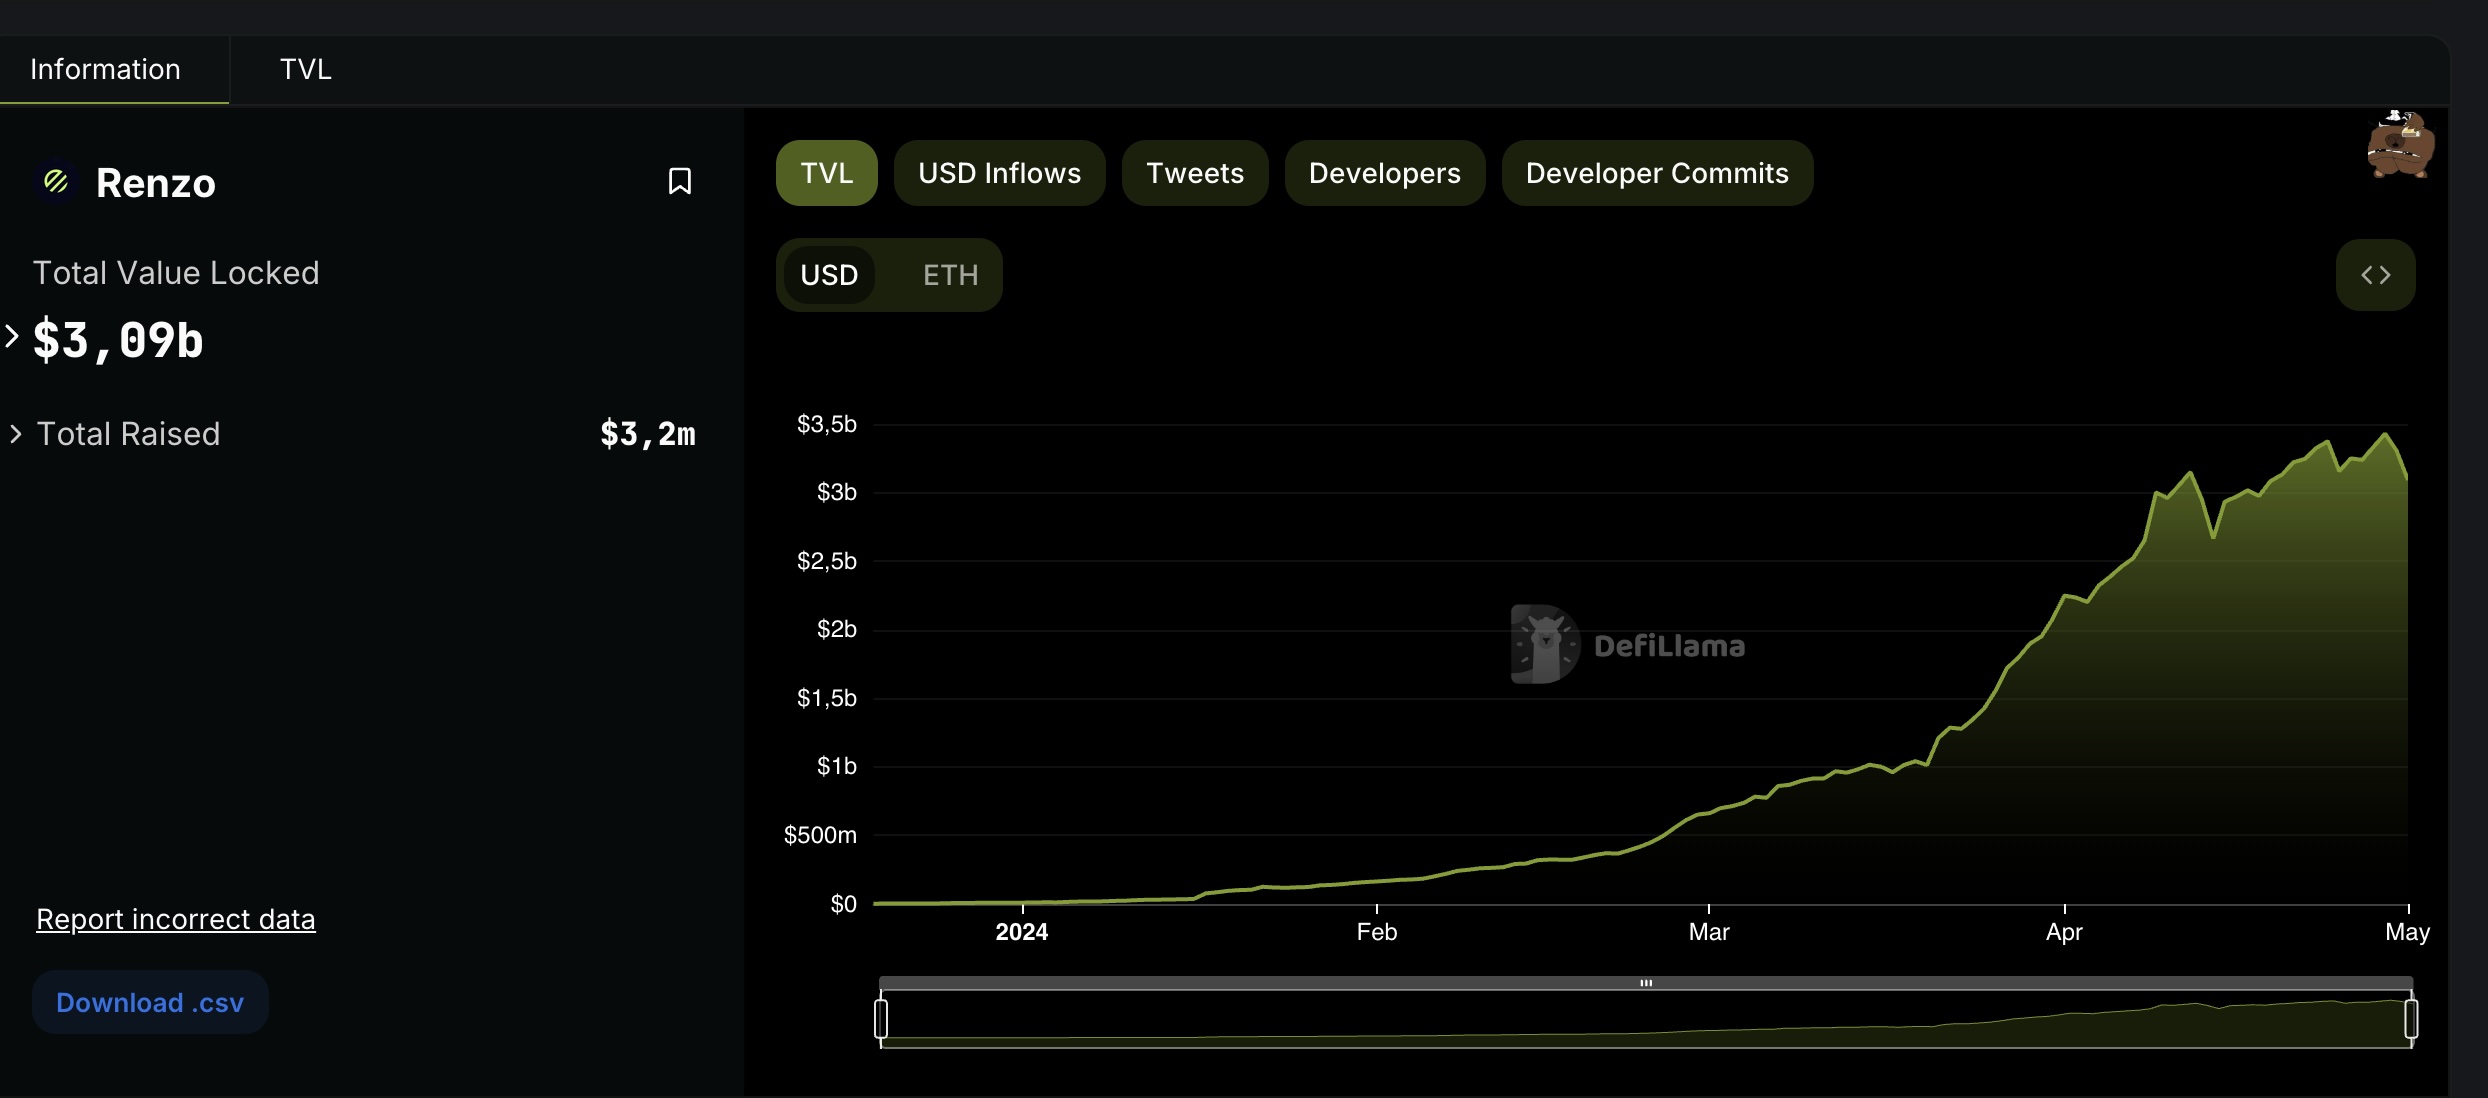Click the 2024 label on the x-axis
Image resolution: width=2488 pixels, height=1098 pixels.
pyautogui.click(x=1022, y=932)
